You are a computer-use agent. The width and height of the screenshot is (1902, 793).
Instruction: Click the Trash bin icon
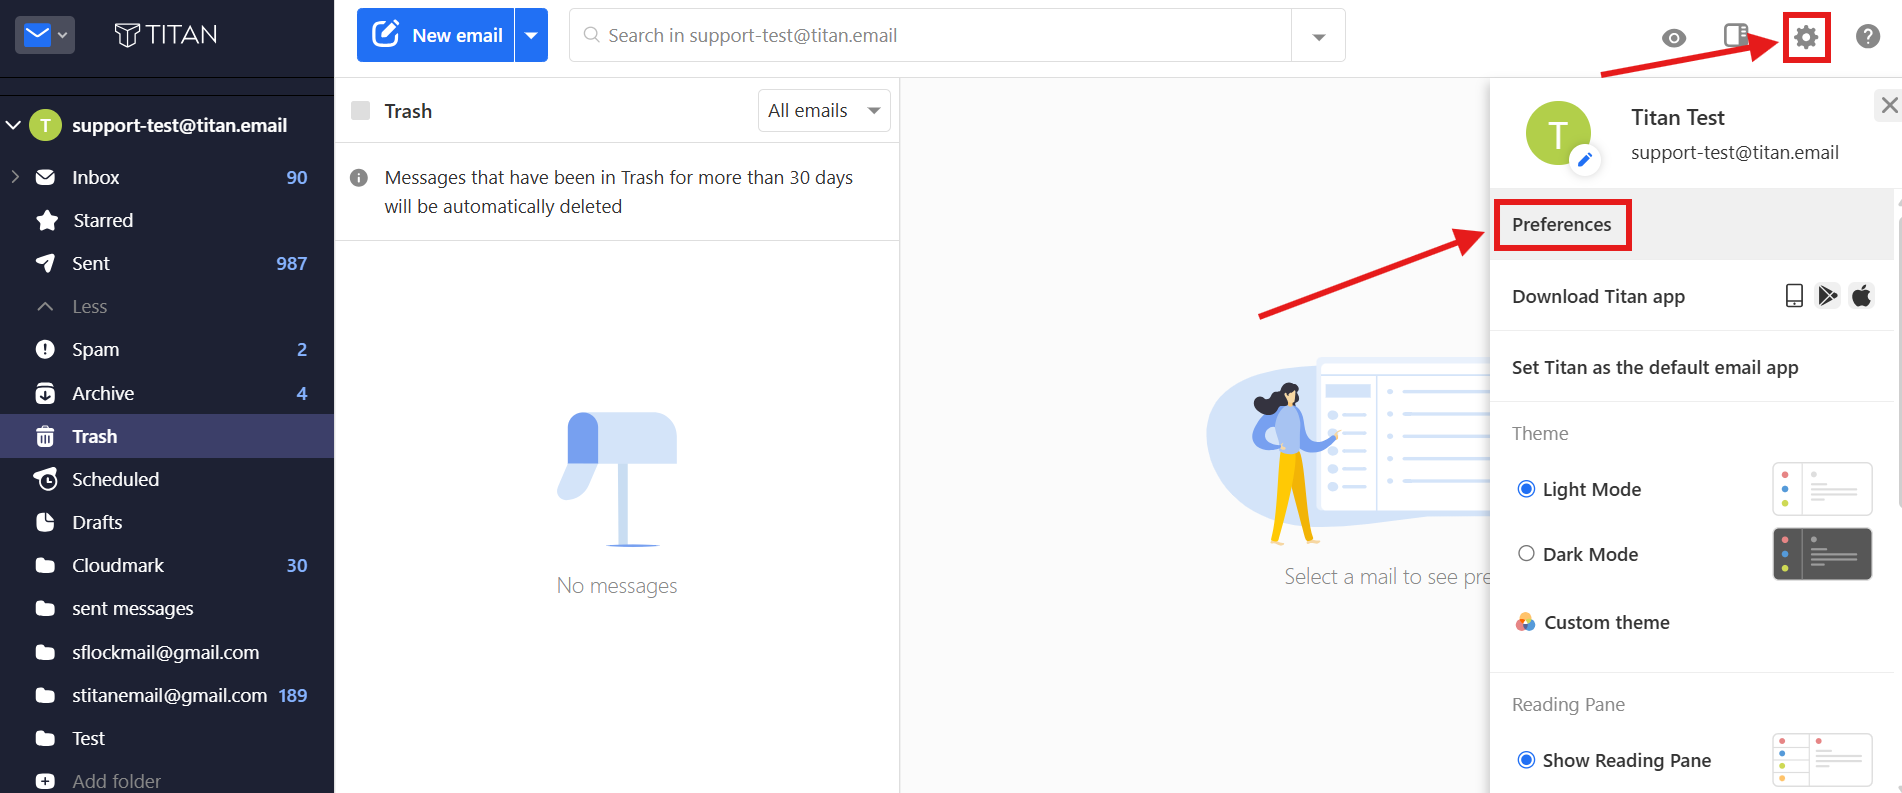(x=45, y=436)
